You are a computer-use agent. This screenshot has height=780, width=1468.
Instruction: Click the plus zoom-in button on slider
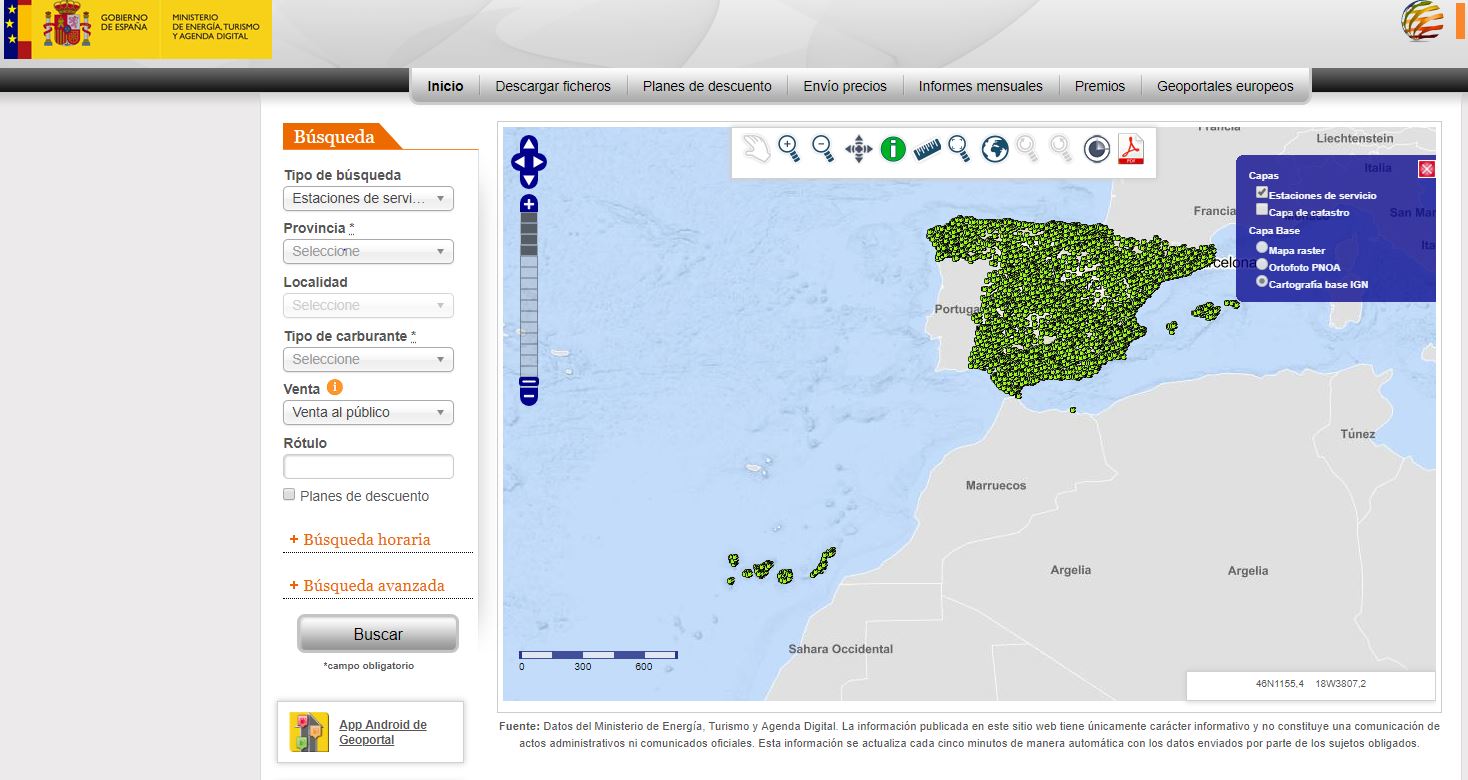[529, 203]
